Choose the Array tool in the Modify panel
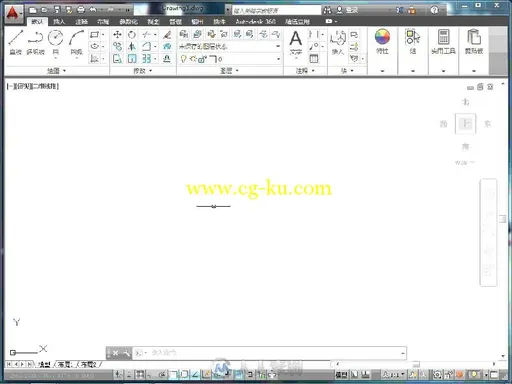Viewport: 512px width, 384px height. pos(146,59)
